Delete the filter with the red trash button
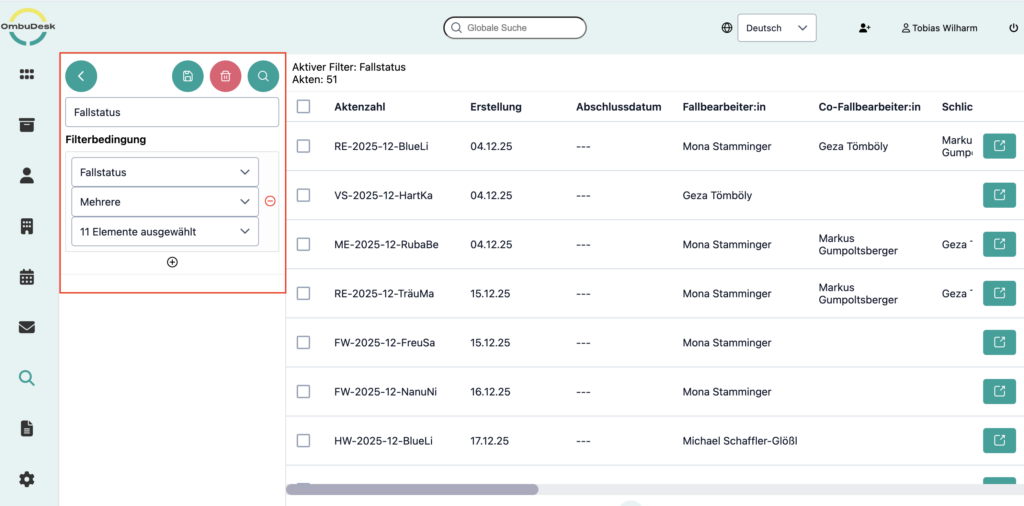Viewport: 1024px width, 506px height. [x=225, y=76]
